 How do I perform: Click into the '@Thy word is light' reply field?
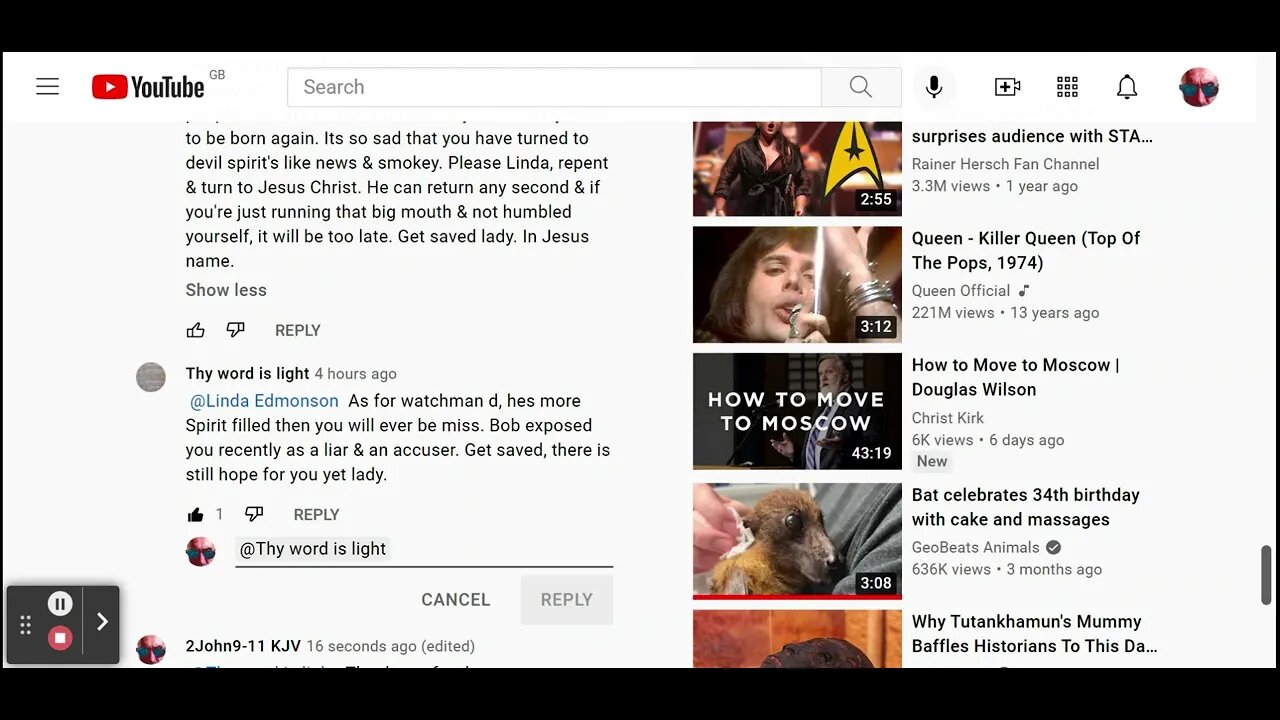[x=424, y=549]
